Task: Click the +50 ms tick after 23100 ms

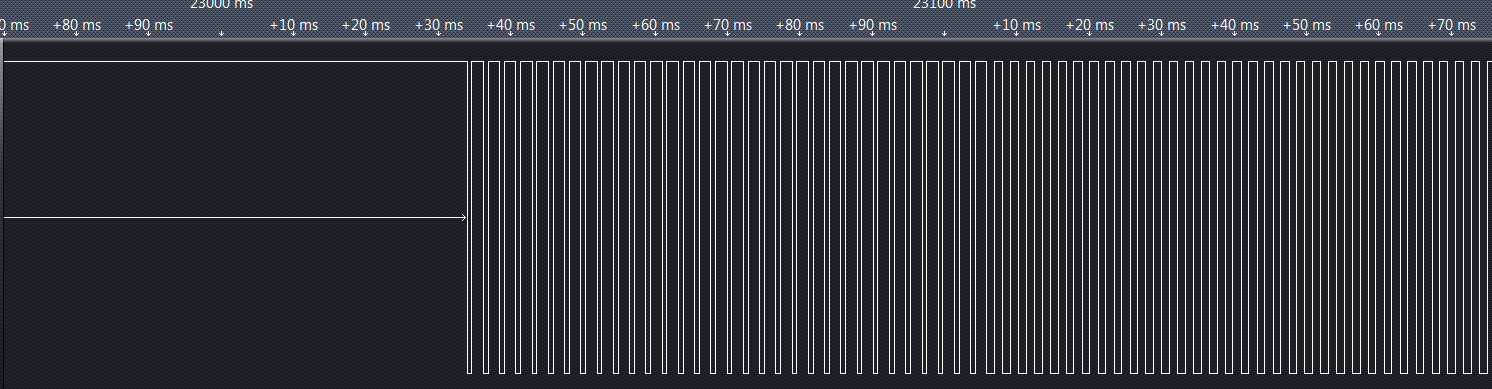Action: click(1306, 25)
